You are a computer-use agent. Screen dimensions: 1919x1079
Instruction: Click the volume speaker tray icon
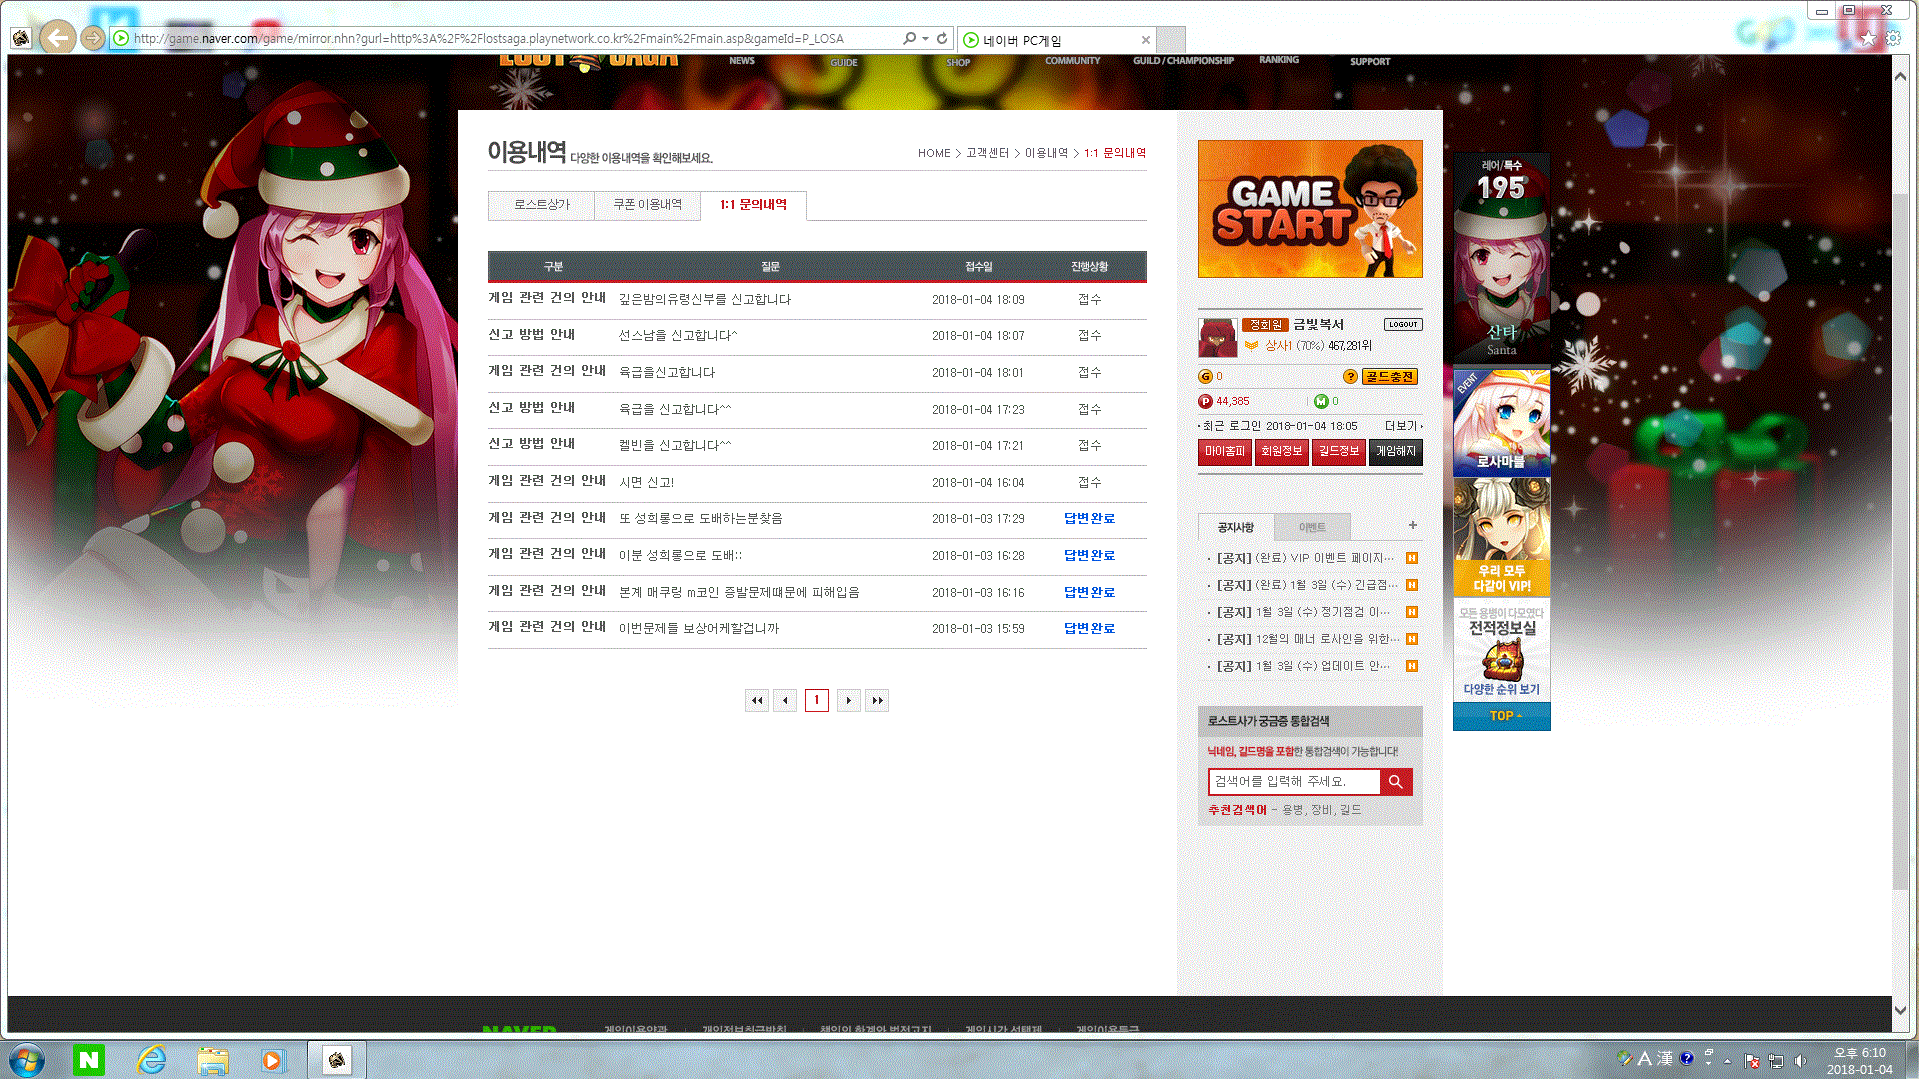(1800, 1061)
